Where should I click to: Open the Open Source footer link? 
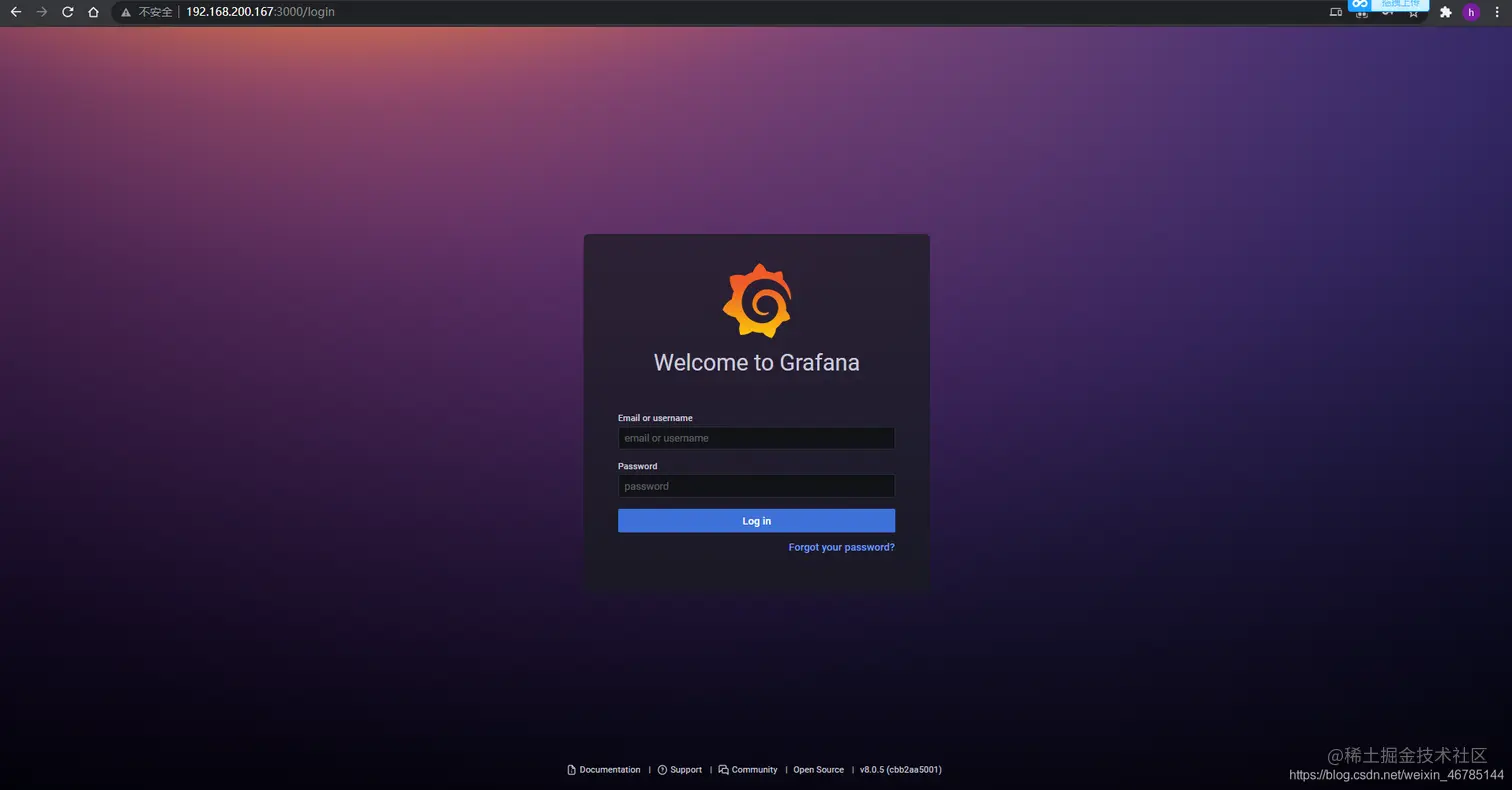(x=818, y=770)
